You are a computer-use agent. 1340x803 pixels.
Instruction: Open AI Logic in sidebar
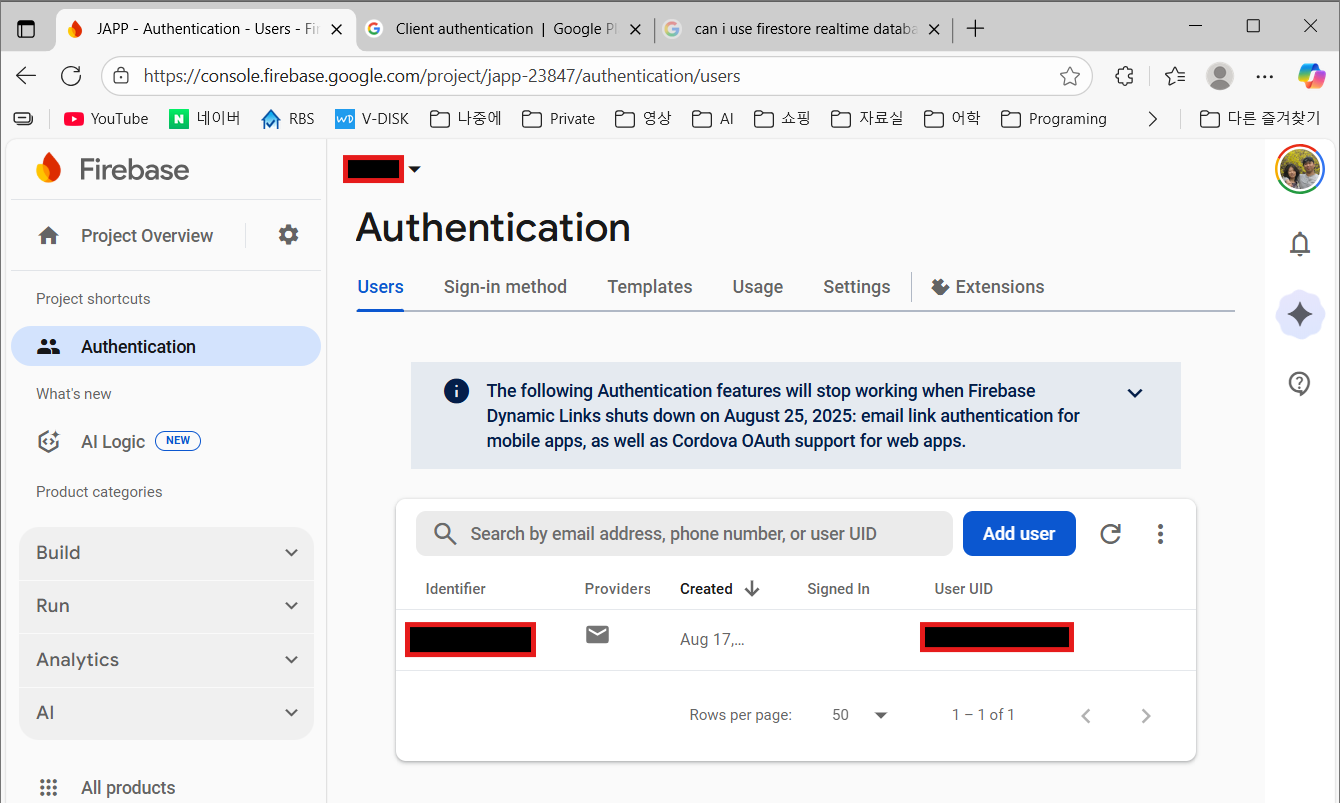(x=118, y=441)
